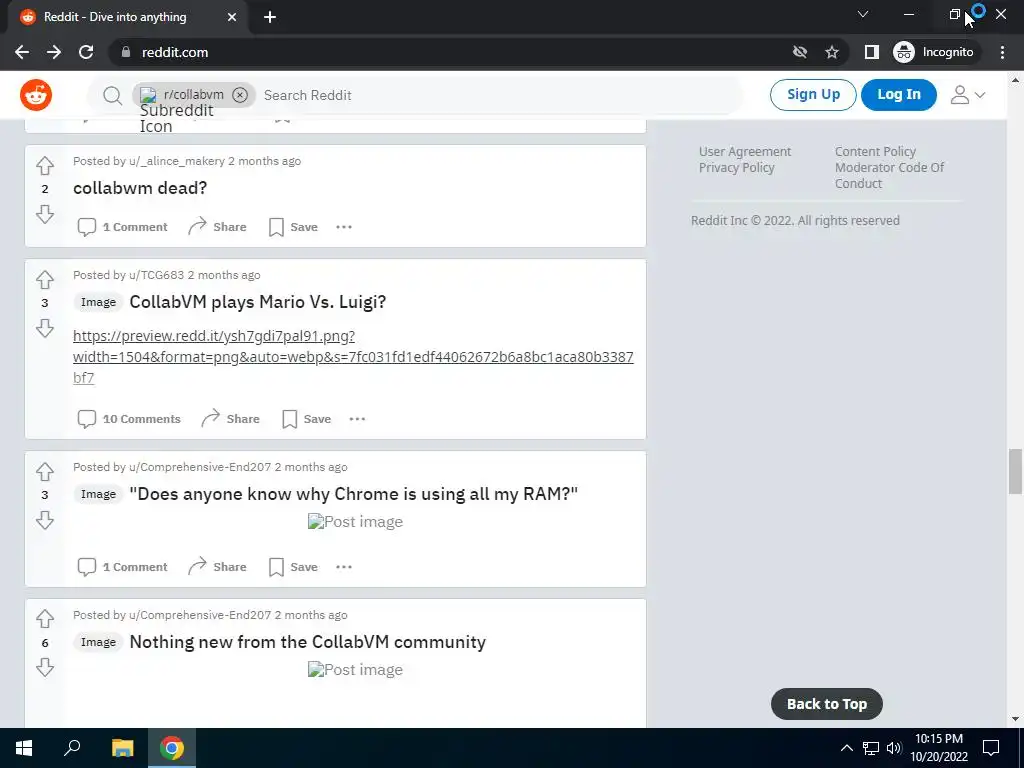
Task: Click the Sign Up button
Action: pos(813,95)
